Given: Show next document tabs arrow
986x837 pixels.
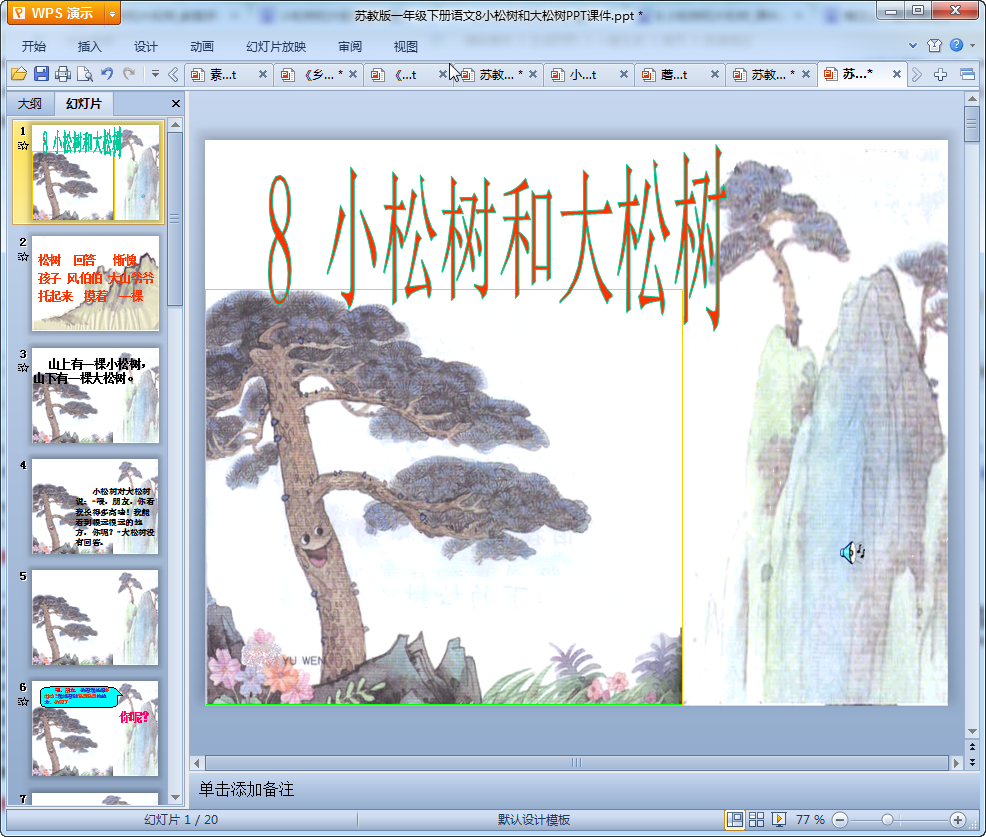Looking at the screenshot, I should click(x=916, y=75).
